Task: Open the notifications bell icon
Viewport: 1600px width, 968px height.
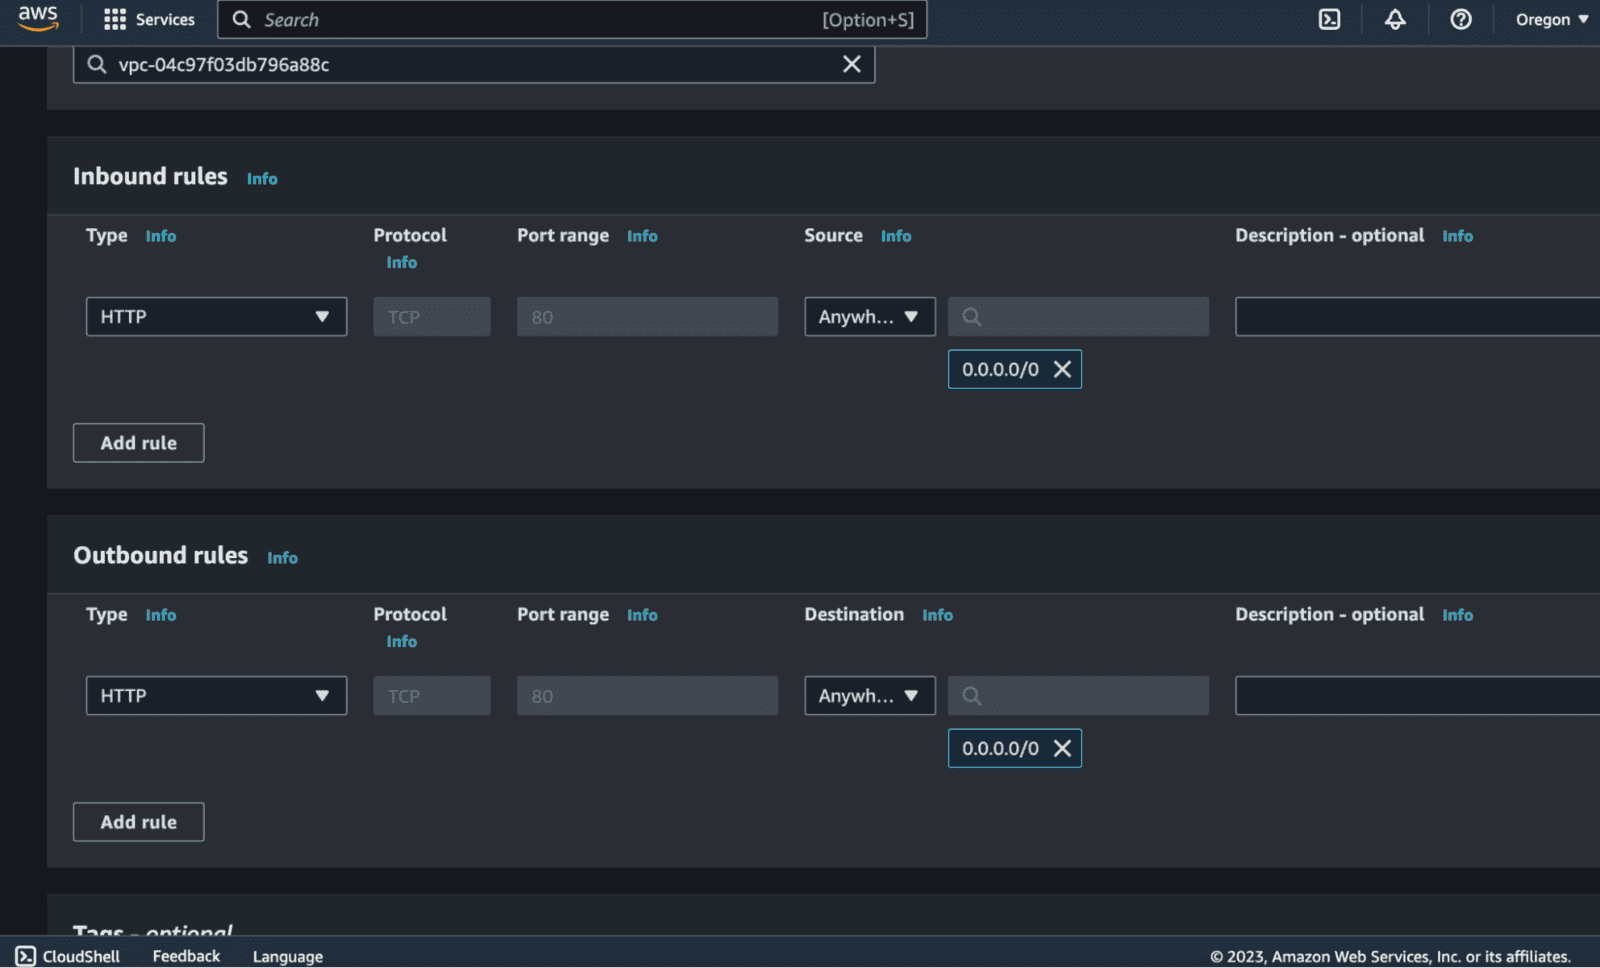Action: click(1395, 19)
